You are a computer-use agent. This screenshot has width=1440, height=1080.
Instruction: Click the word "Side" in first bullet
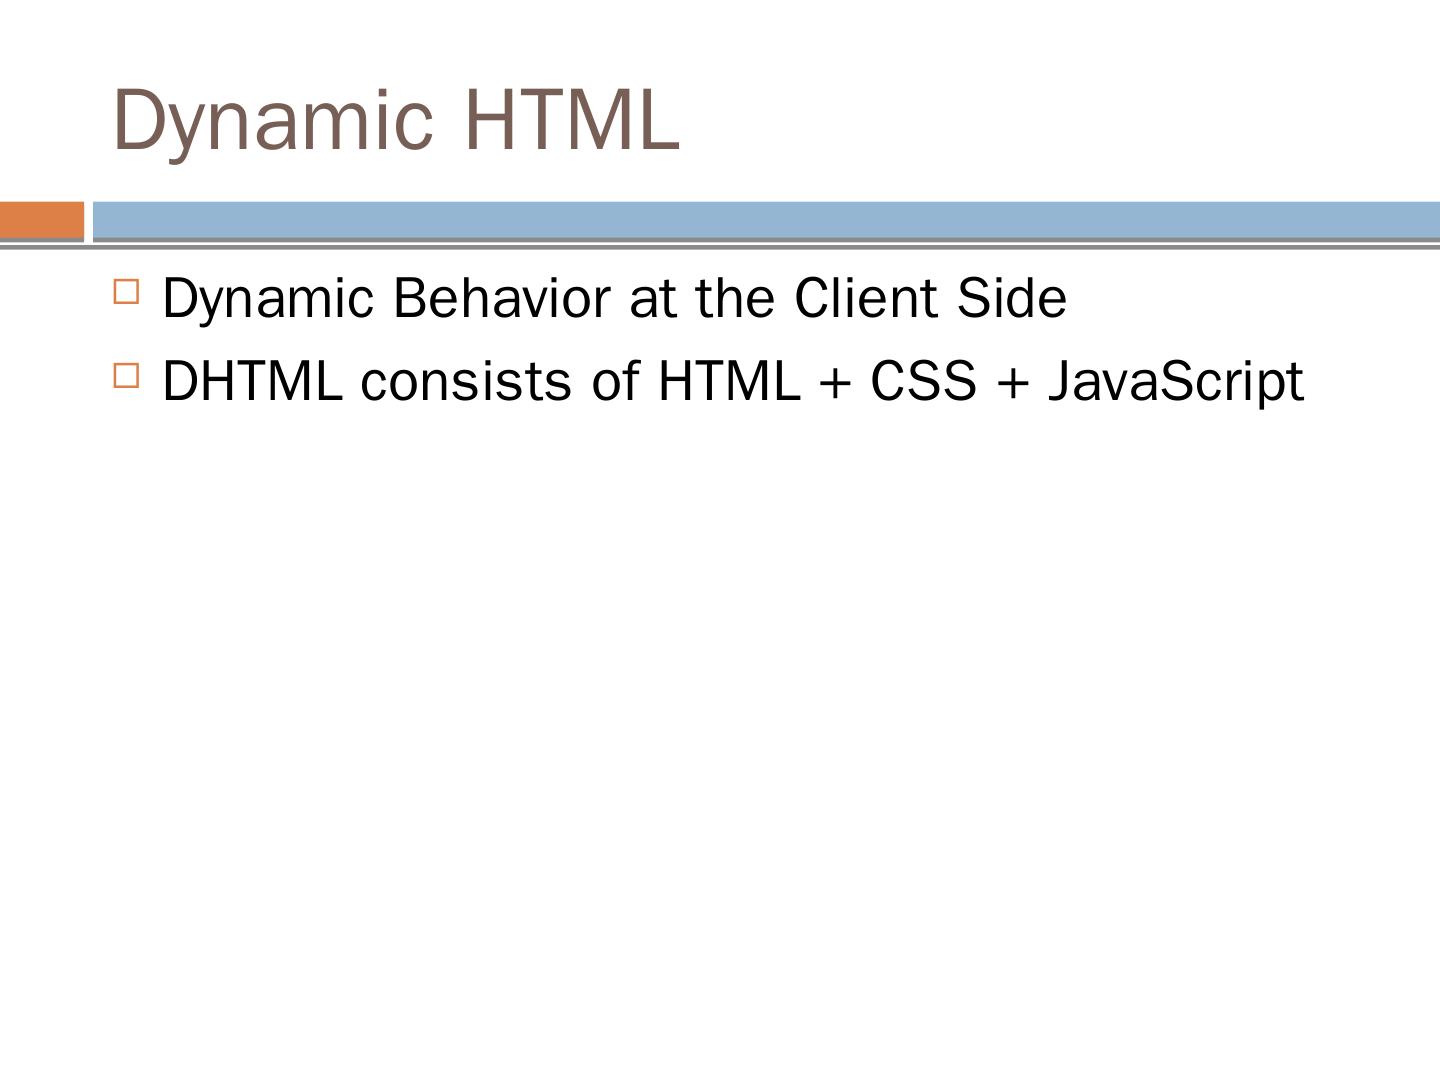(x=1011, y=298)
